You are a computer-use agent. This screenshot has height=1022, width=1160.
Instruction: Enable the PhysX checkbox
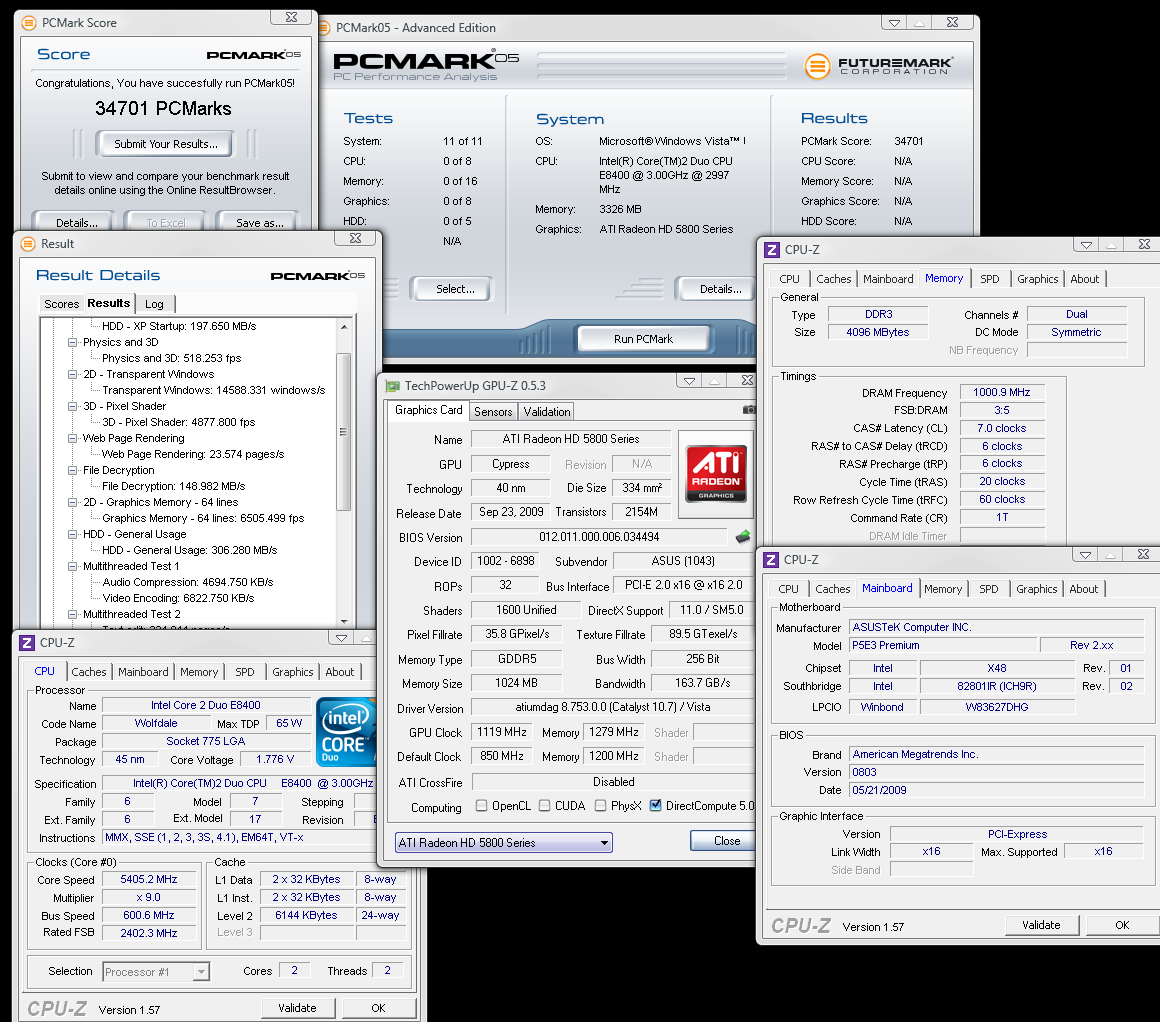601,805
